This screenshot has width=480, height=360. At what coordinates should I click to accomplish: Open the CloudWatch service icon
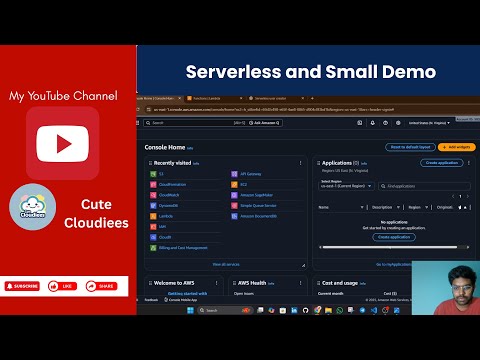coord(153,195)
